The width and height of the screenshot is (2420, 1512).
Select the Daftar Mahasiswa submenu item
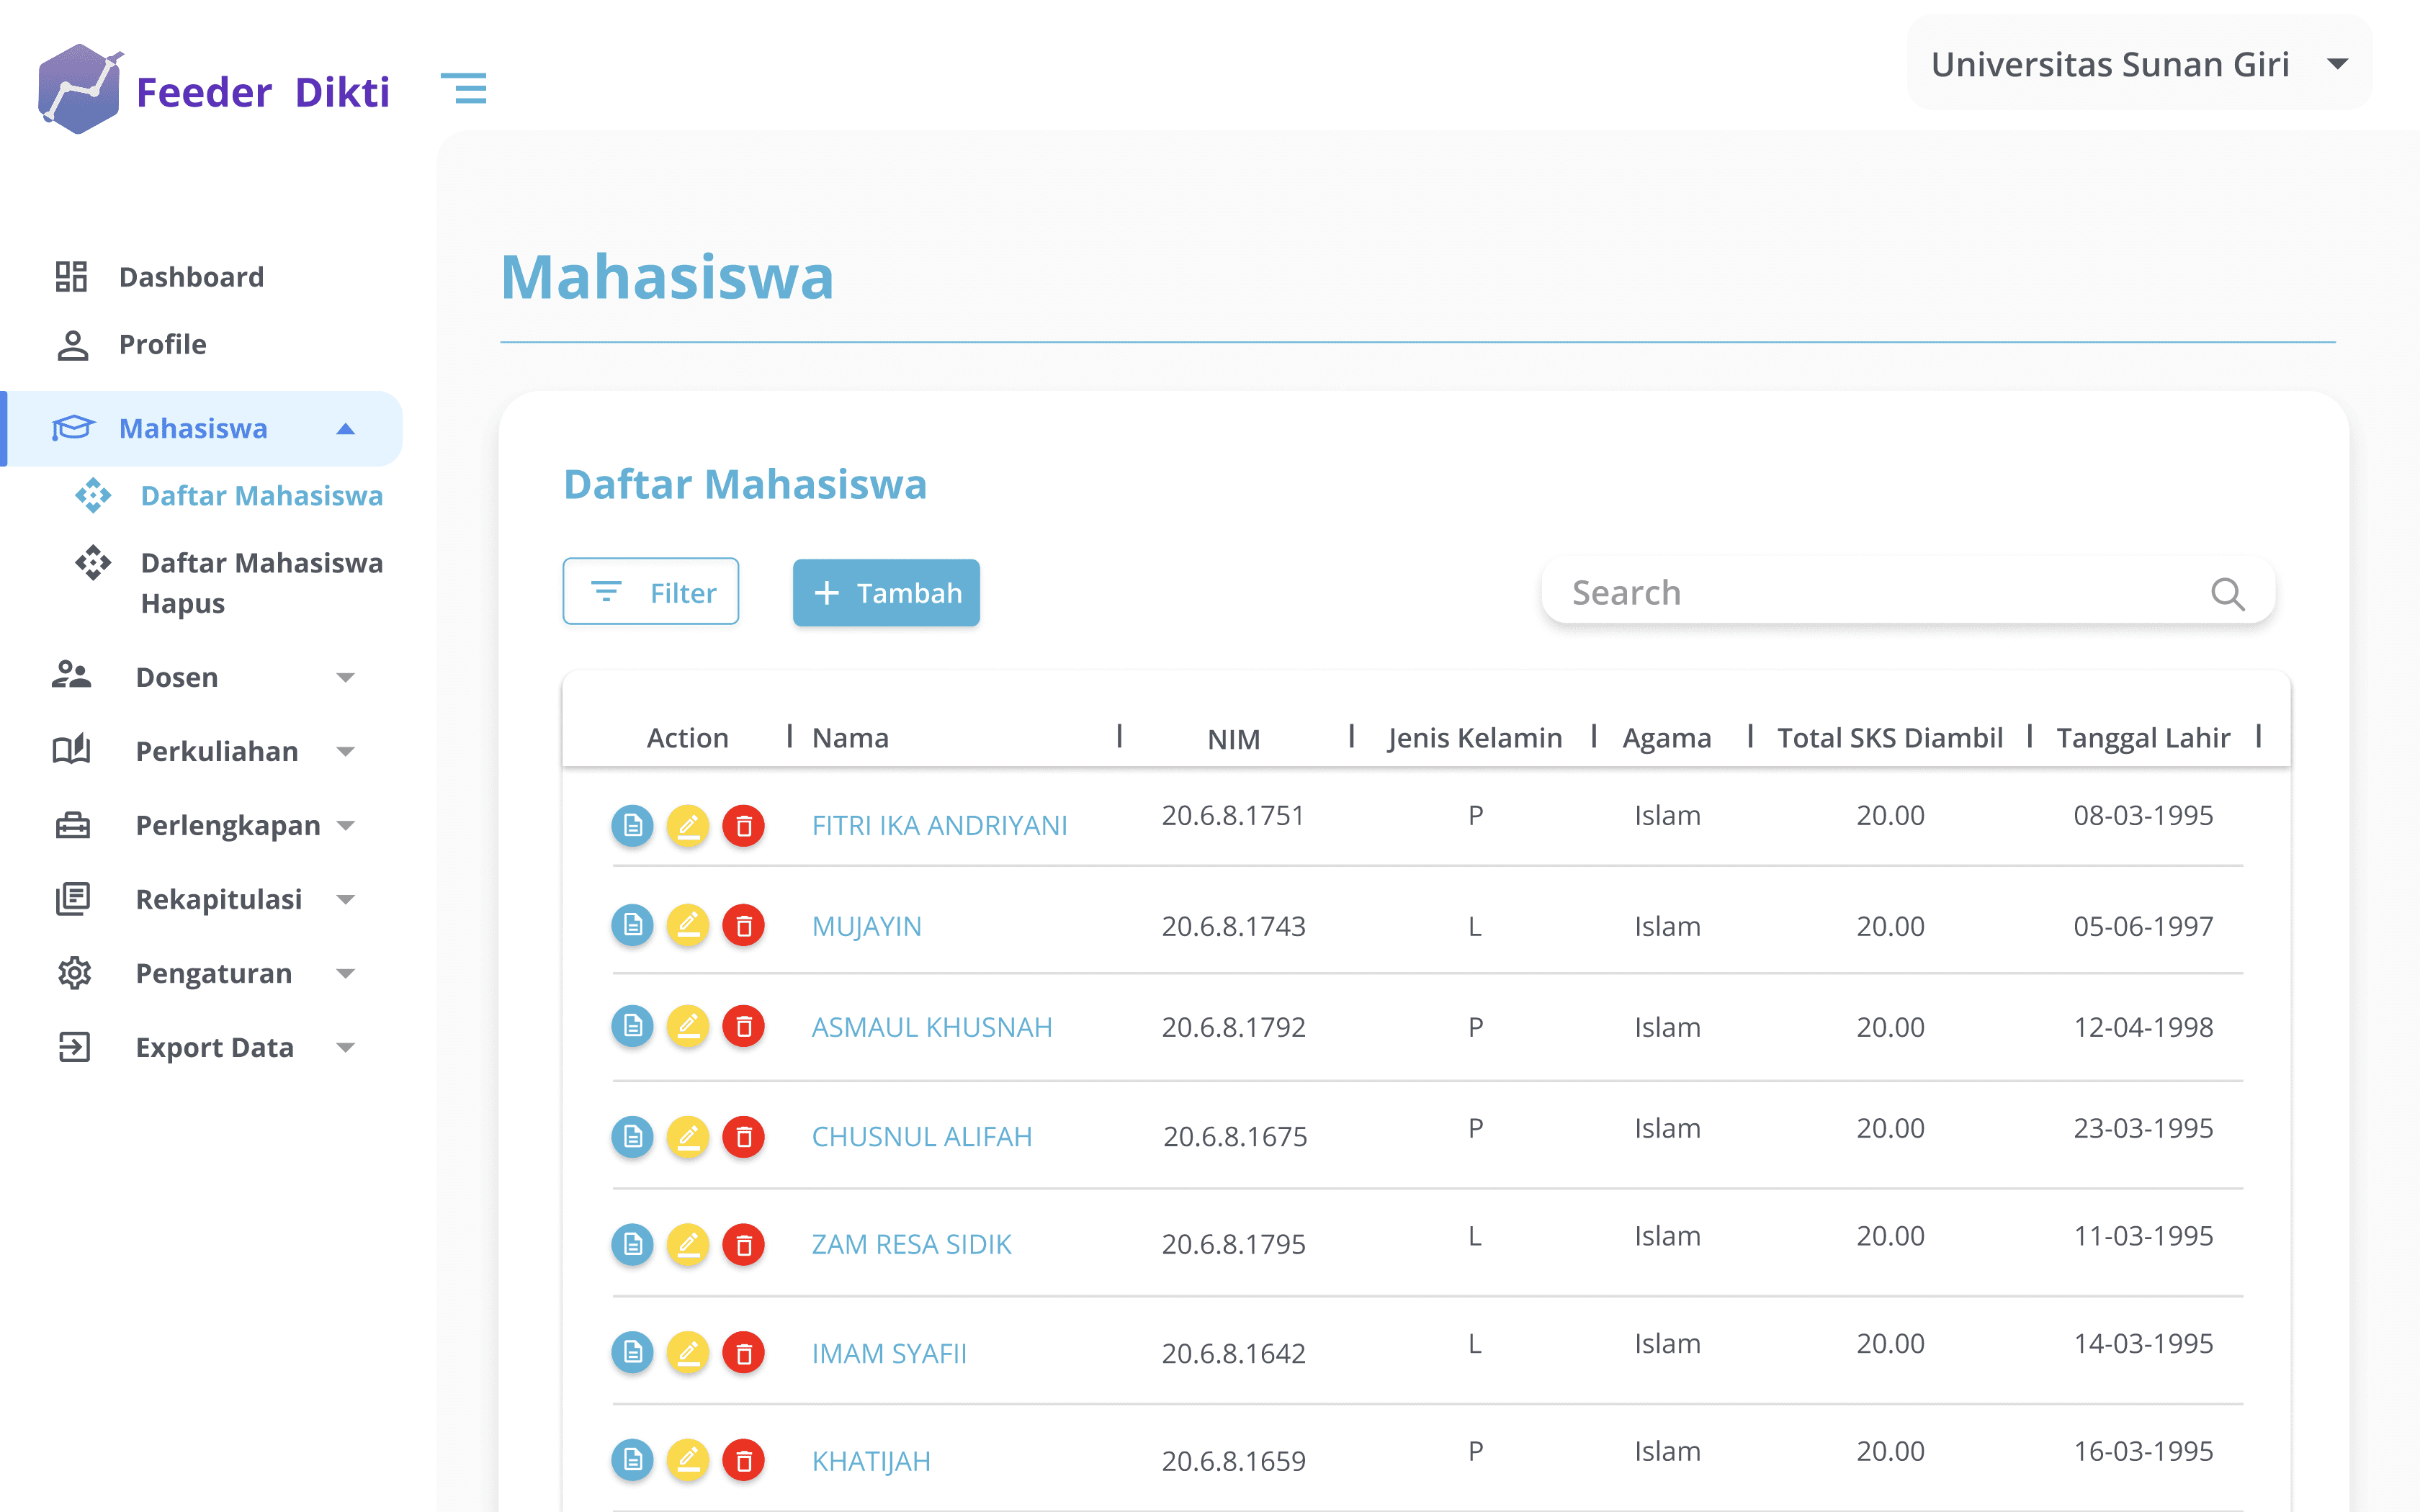point(230,495)
